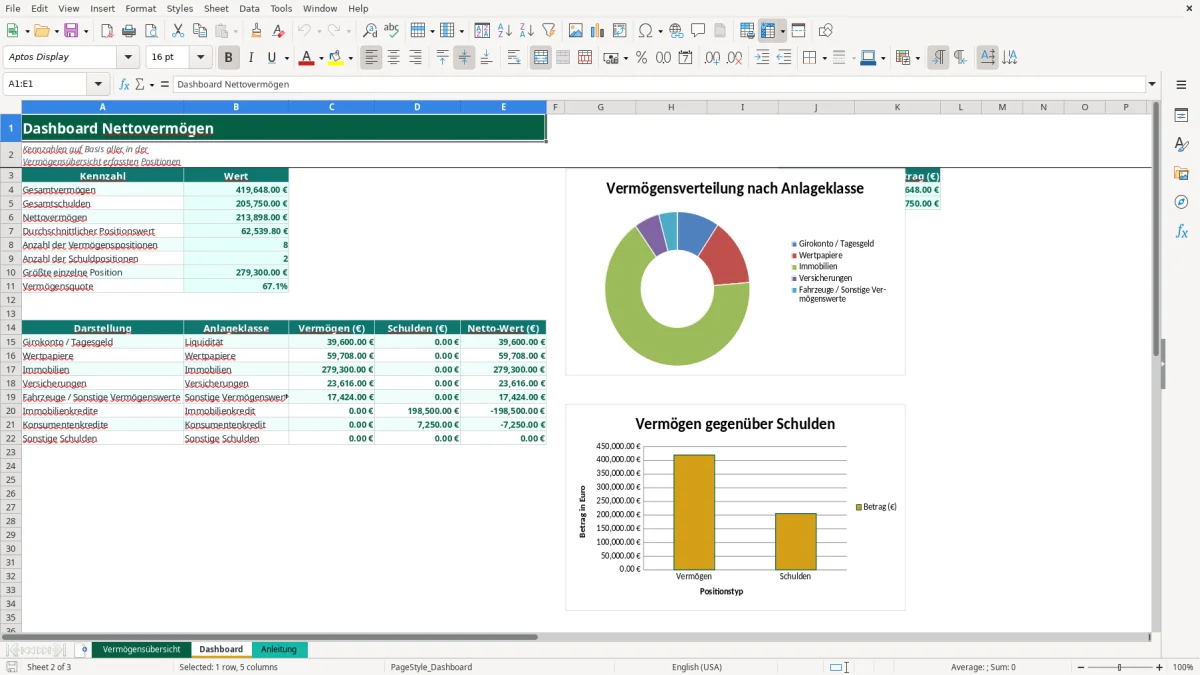Viewport: 1200px width, 675px height.
Task: Toggle Underline formatting
Action: (271, 58)
